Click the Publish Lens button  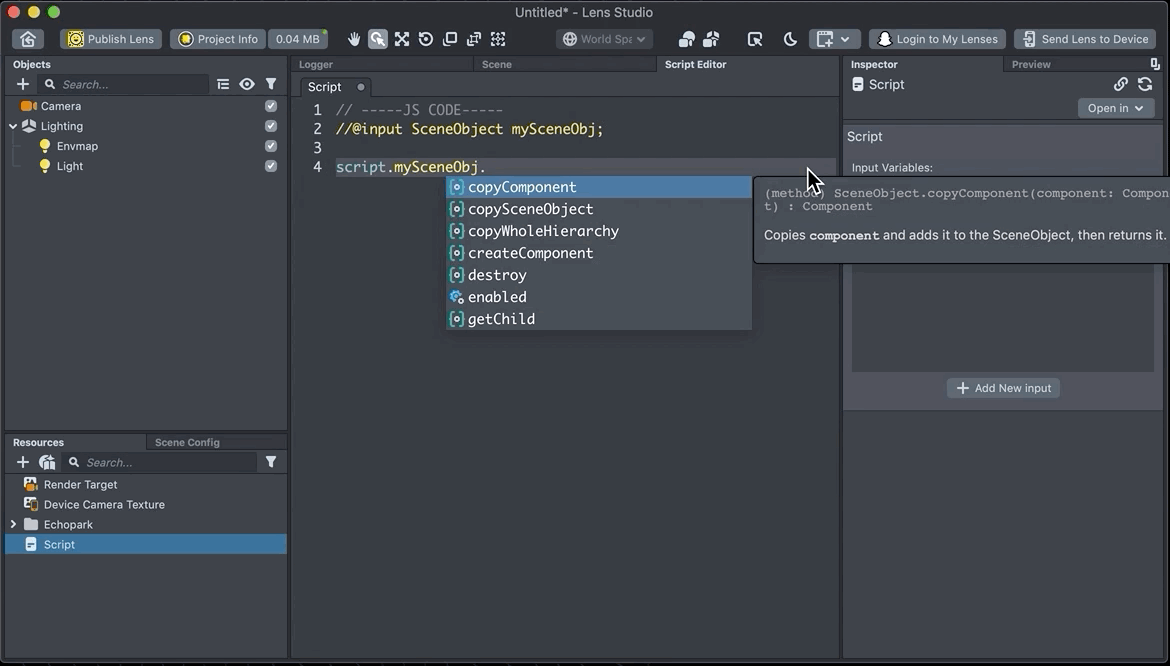coord(111,39)
